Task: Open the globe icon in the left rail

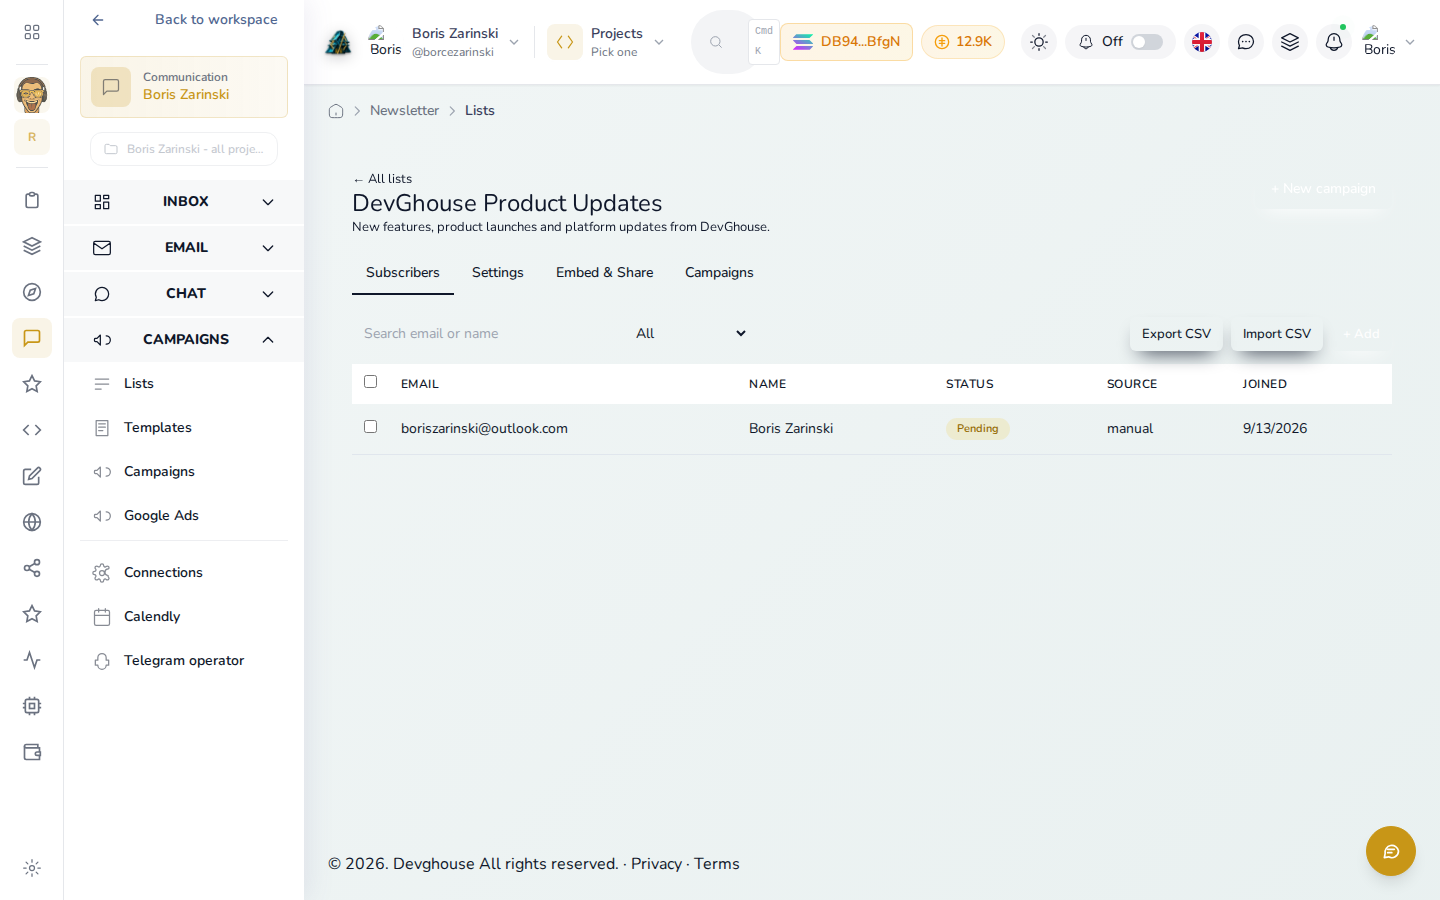Action: point(32,522)
